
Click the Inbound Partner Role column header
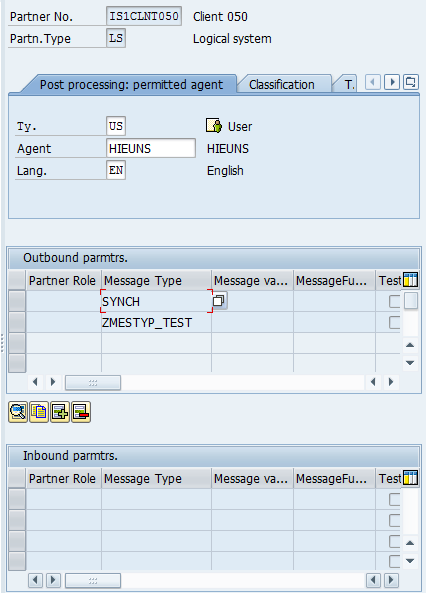point(63,478)
